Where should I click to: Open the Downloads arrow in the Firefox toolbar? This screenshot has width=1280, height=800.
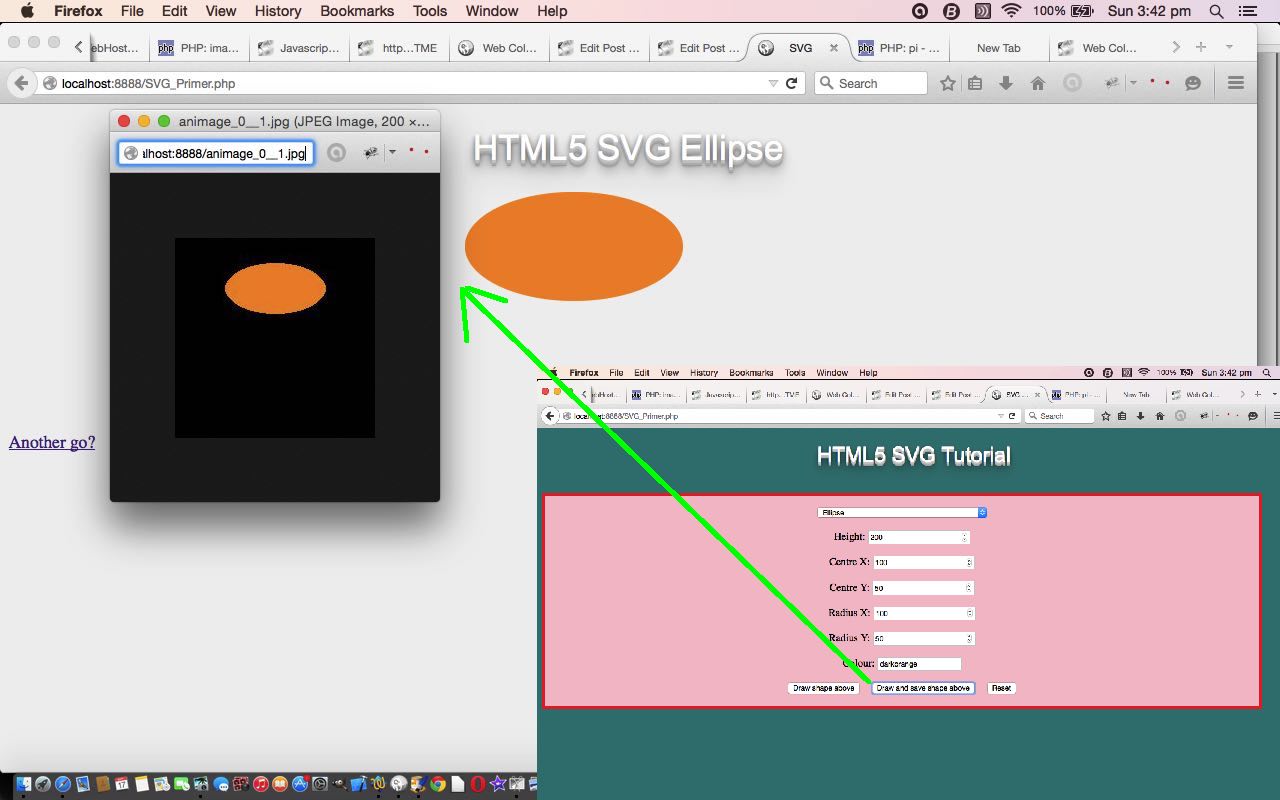click(x=1006, y=83)
